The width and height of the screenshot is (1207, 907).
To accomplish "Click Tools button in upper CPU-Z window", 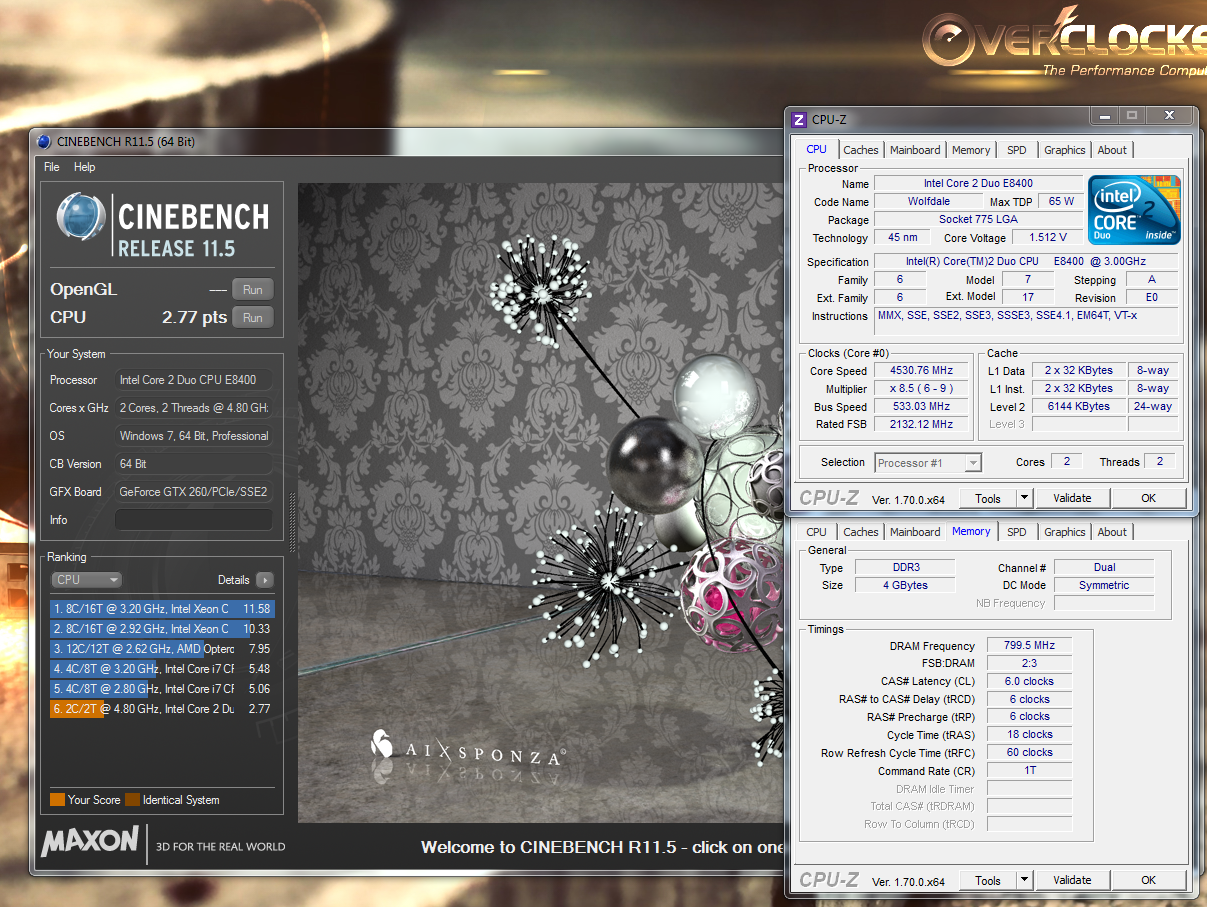I will [988, 498].
